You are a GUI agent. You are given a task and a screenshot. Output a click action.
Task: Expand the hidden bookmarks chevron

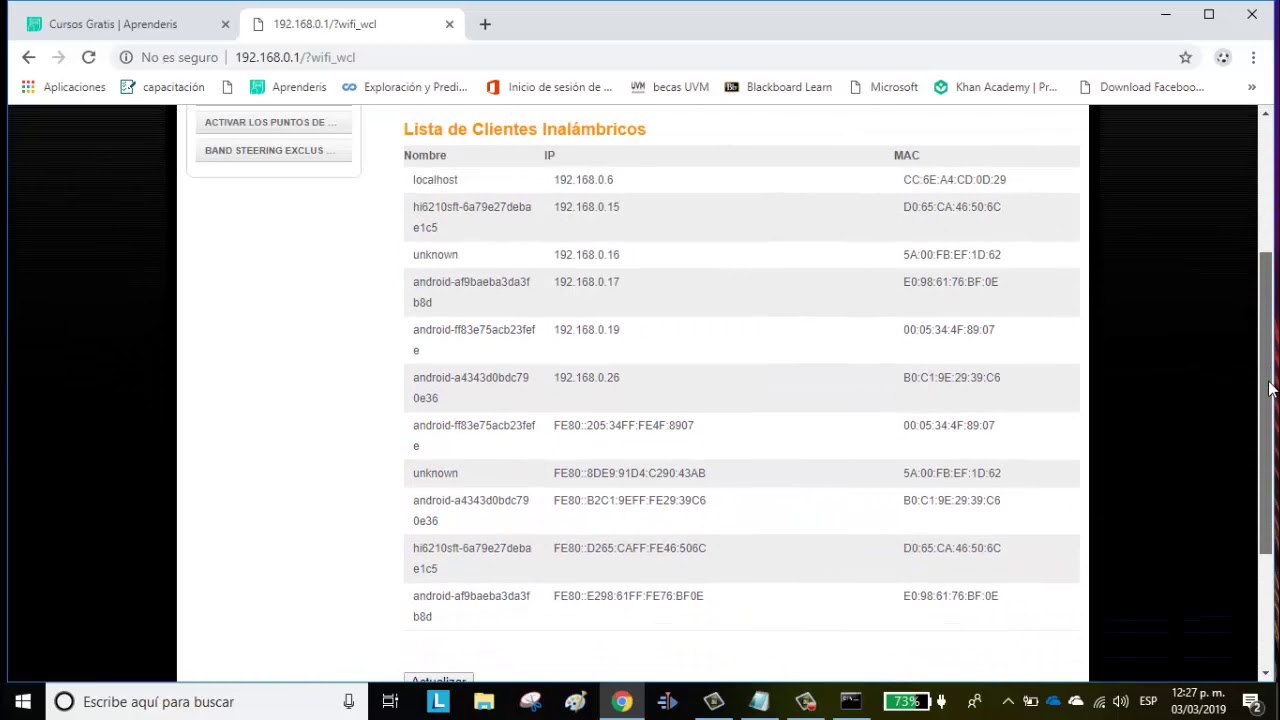1251,87
